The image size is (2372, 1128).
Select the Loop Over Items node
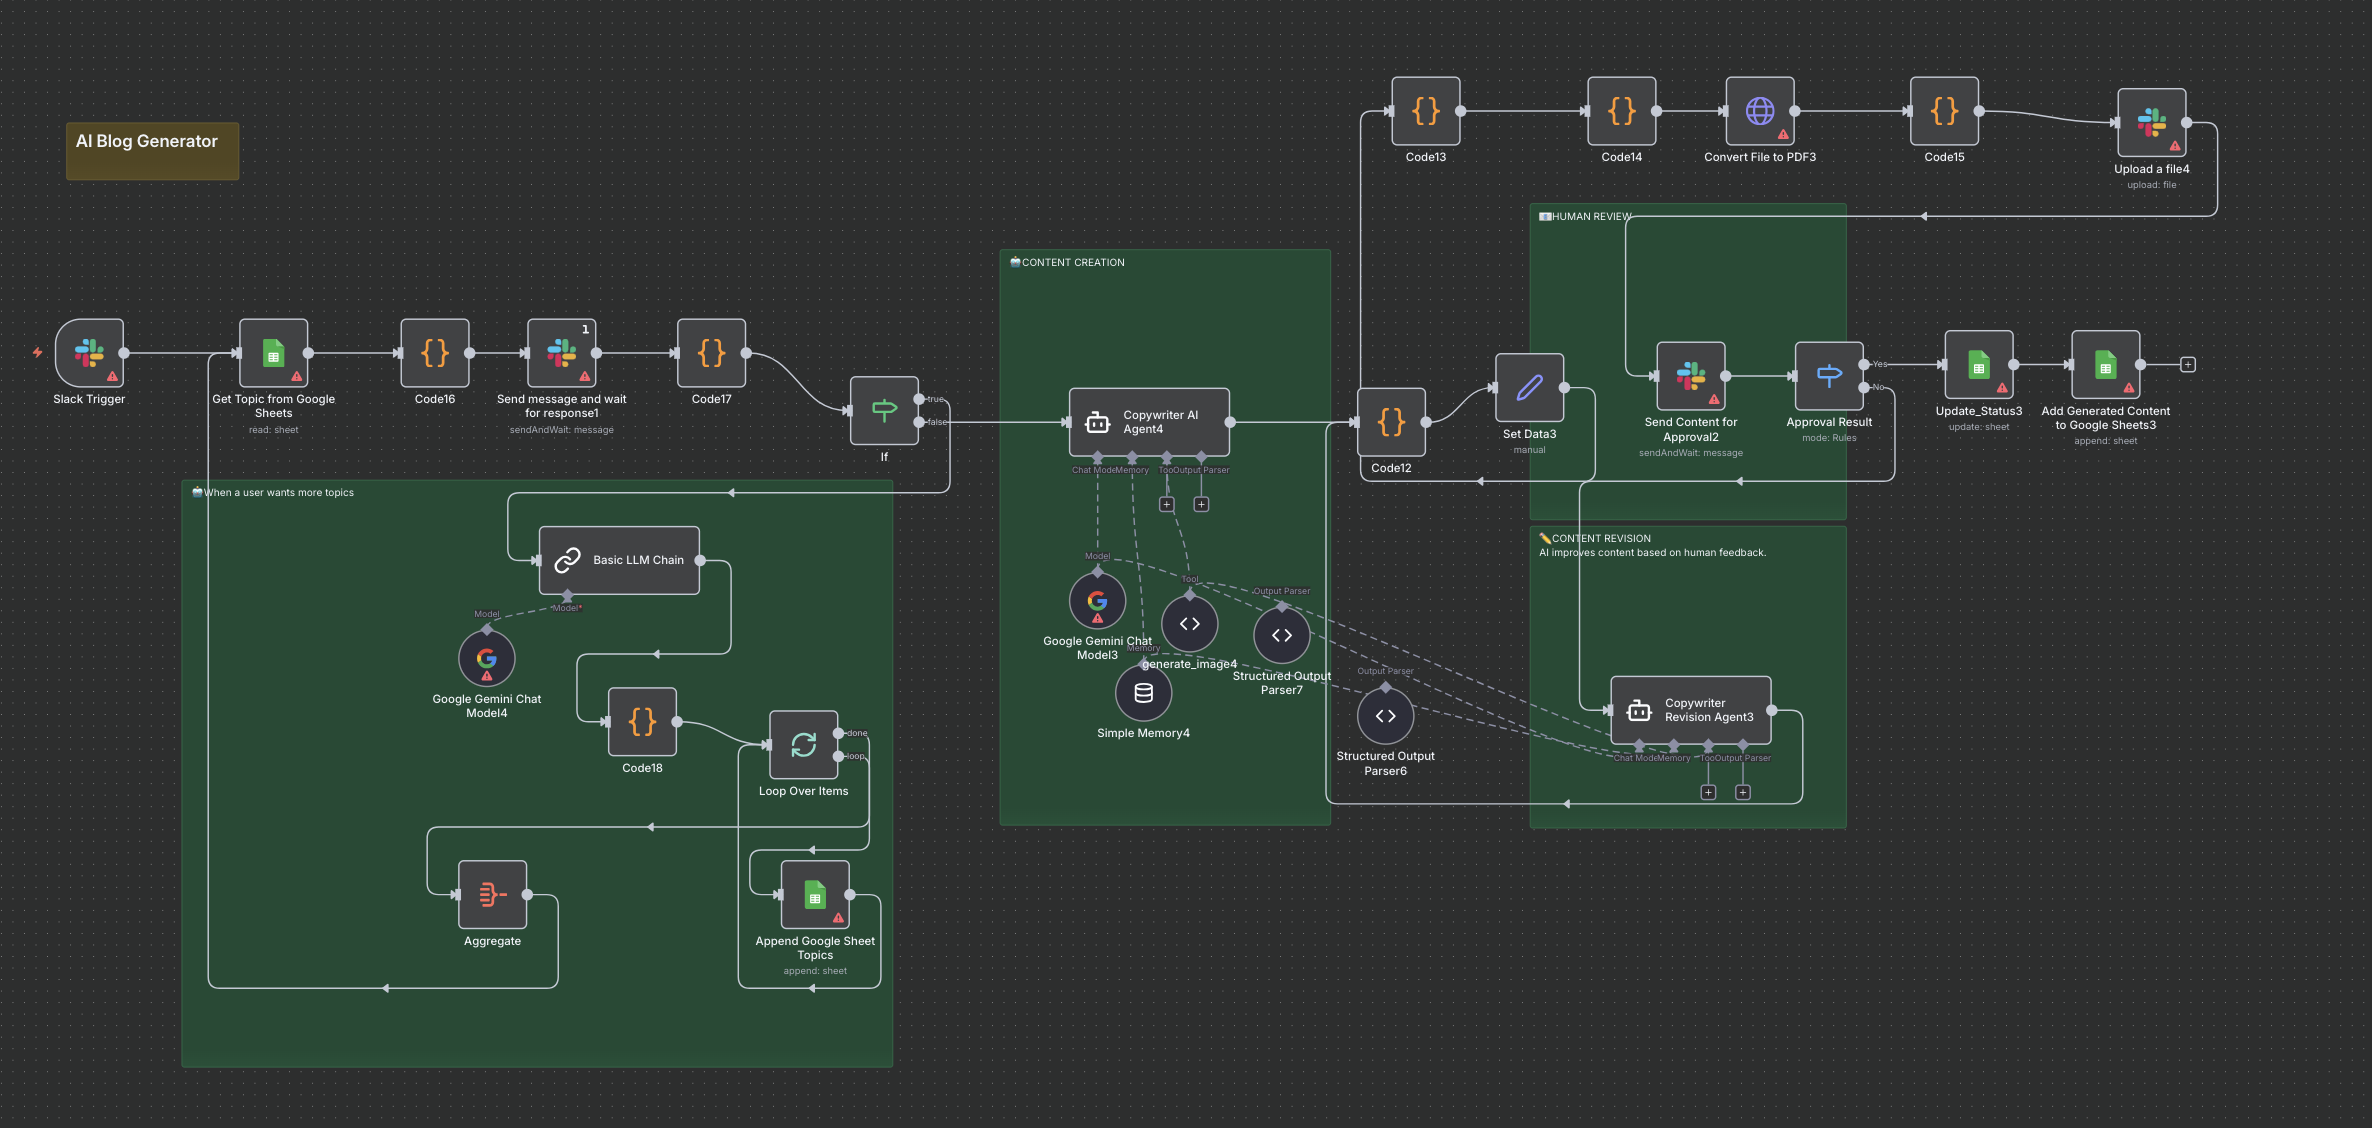click(803, 746)
